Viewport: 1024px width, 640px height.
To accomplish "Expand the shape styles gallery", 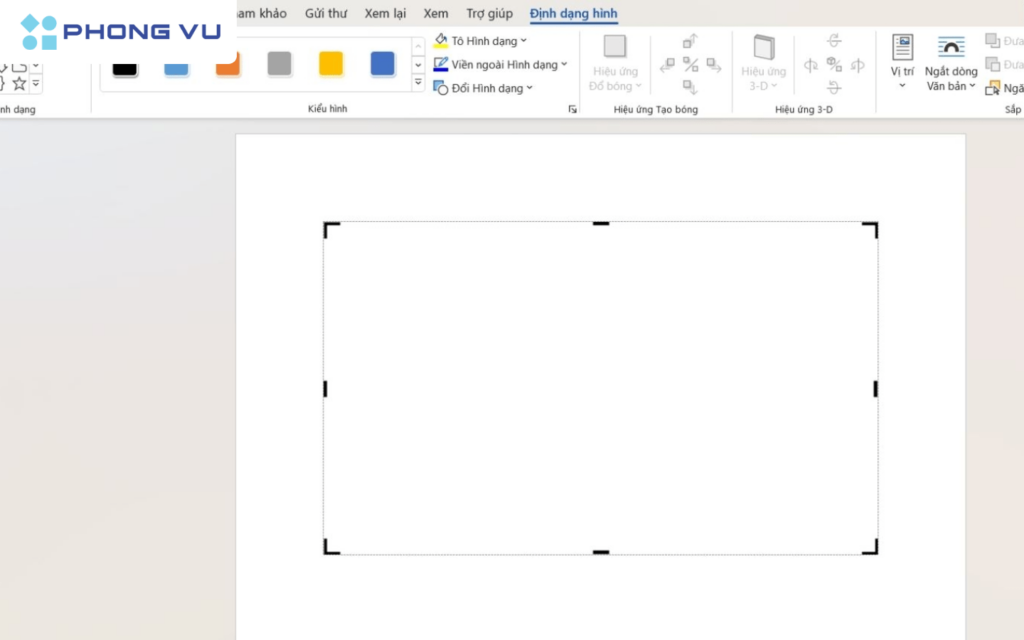I will pos(418,84).
